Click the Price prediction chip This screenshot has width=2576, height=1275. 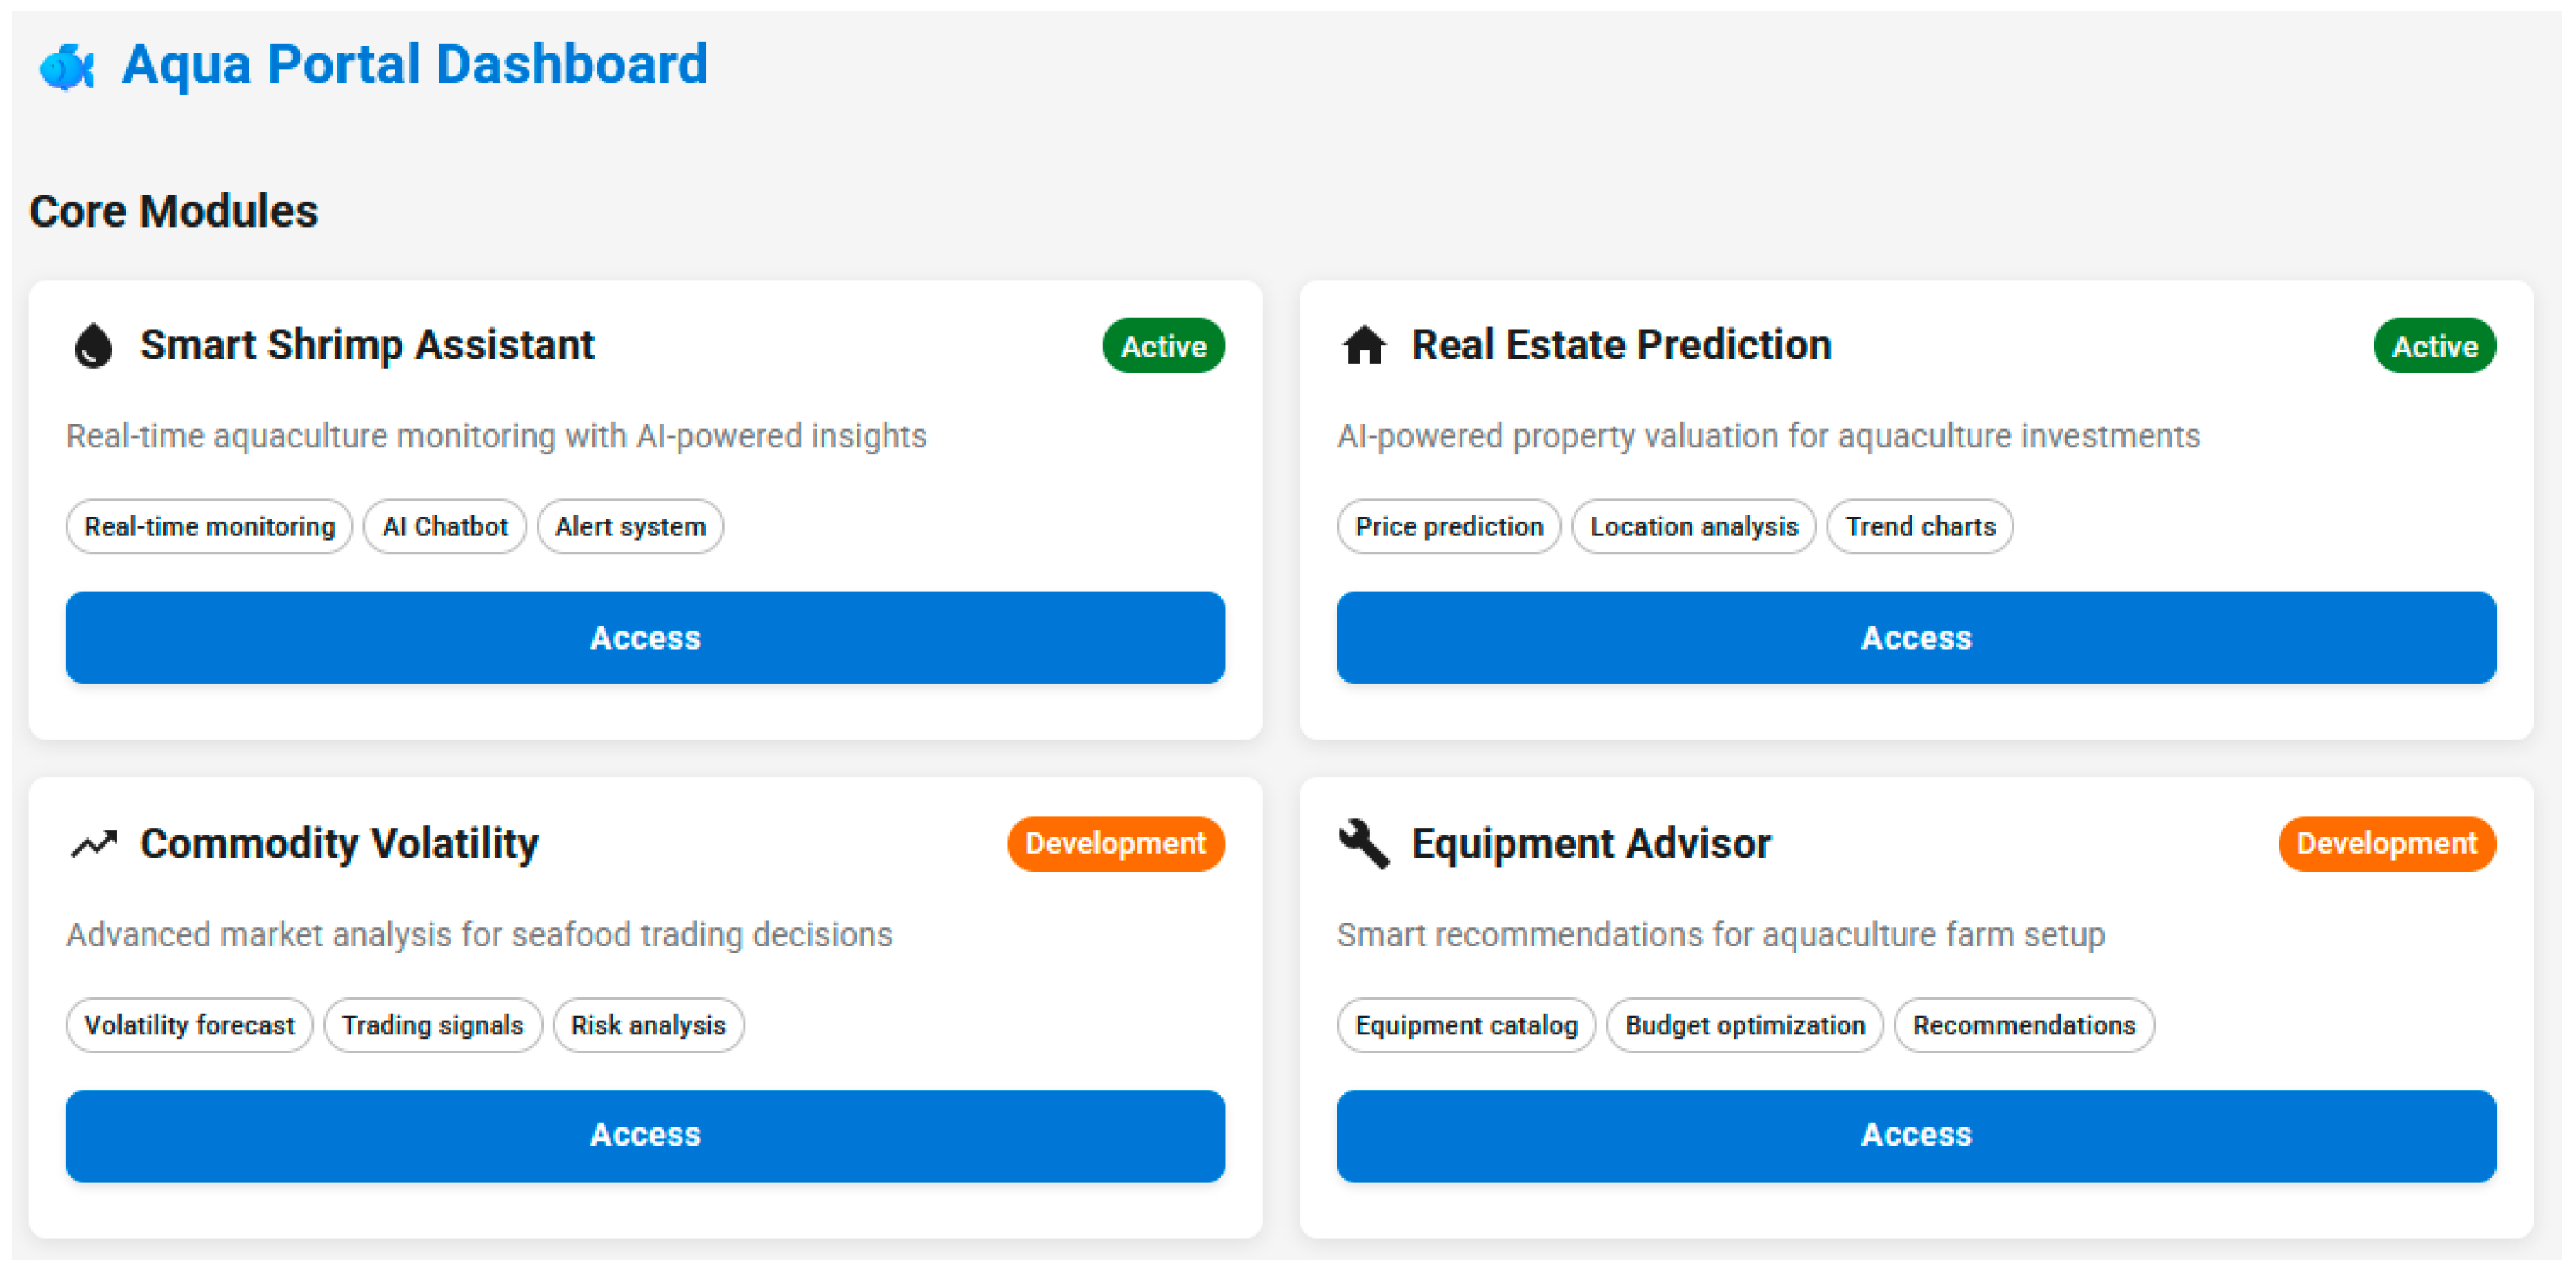(x=1448, y=526)
